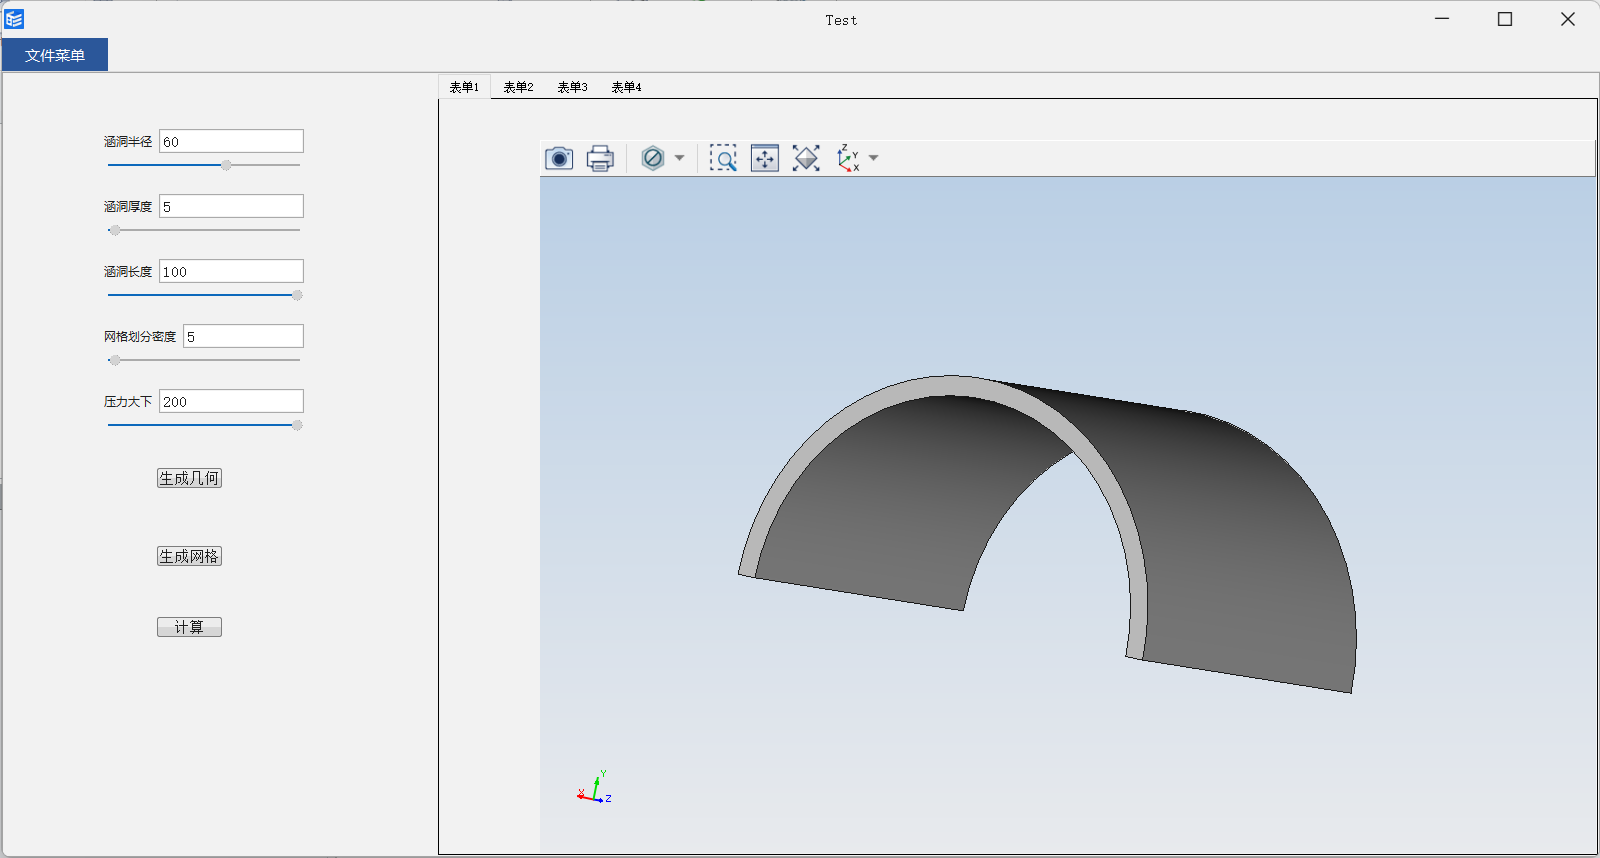Click the 涵洞厚度 input field
The height and width of the screenshot is (858, 1600).
pos(231,206)
